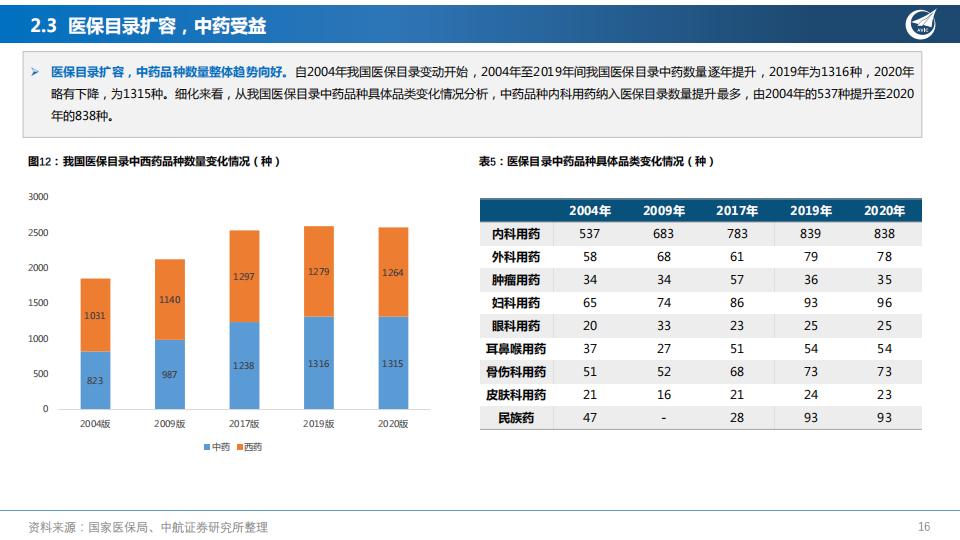Click cell 28 in 民族药 row

coord(737,418)
